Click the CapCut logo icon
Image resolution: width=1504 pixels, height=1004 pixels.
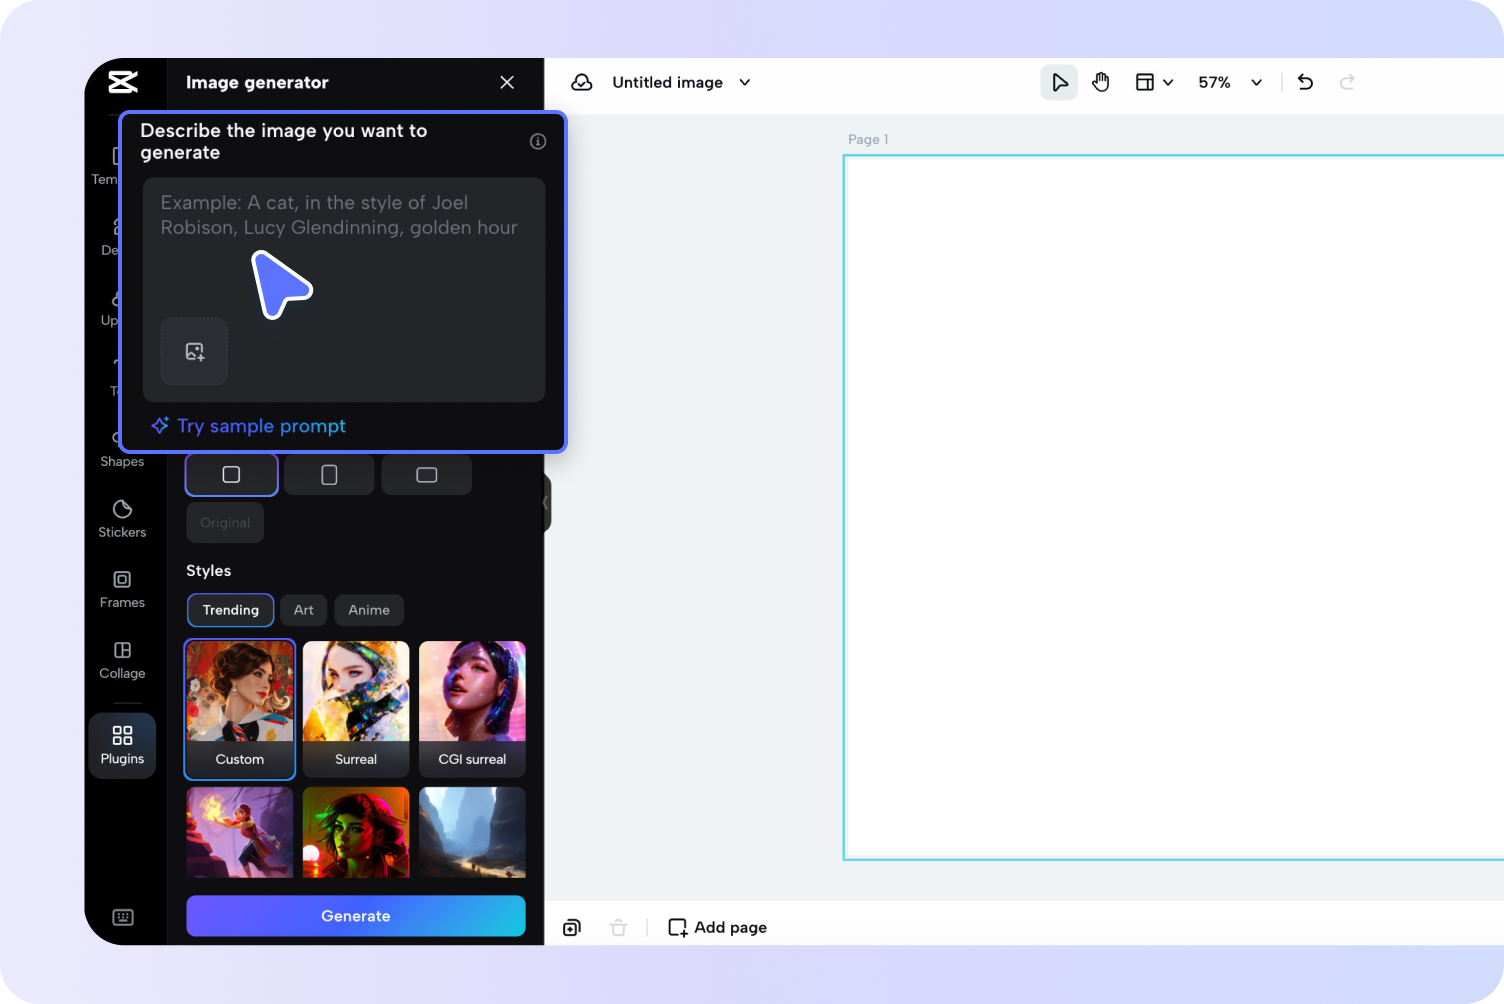tap(123, 82)
